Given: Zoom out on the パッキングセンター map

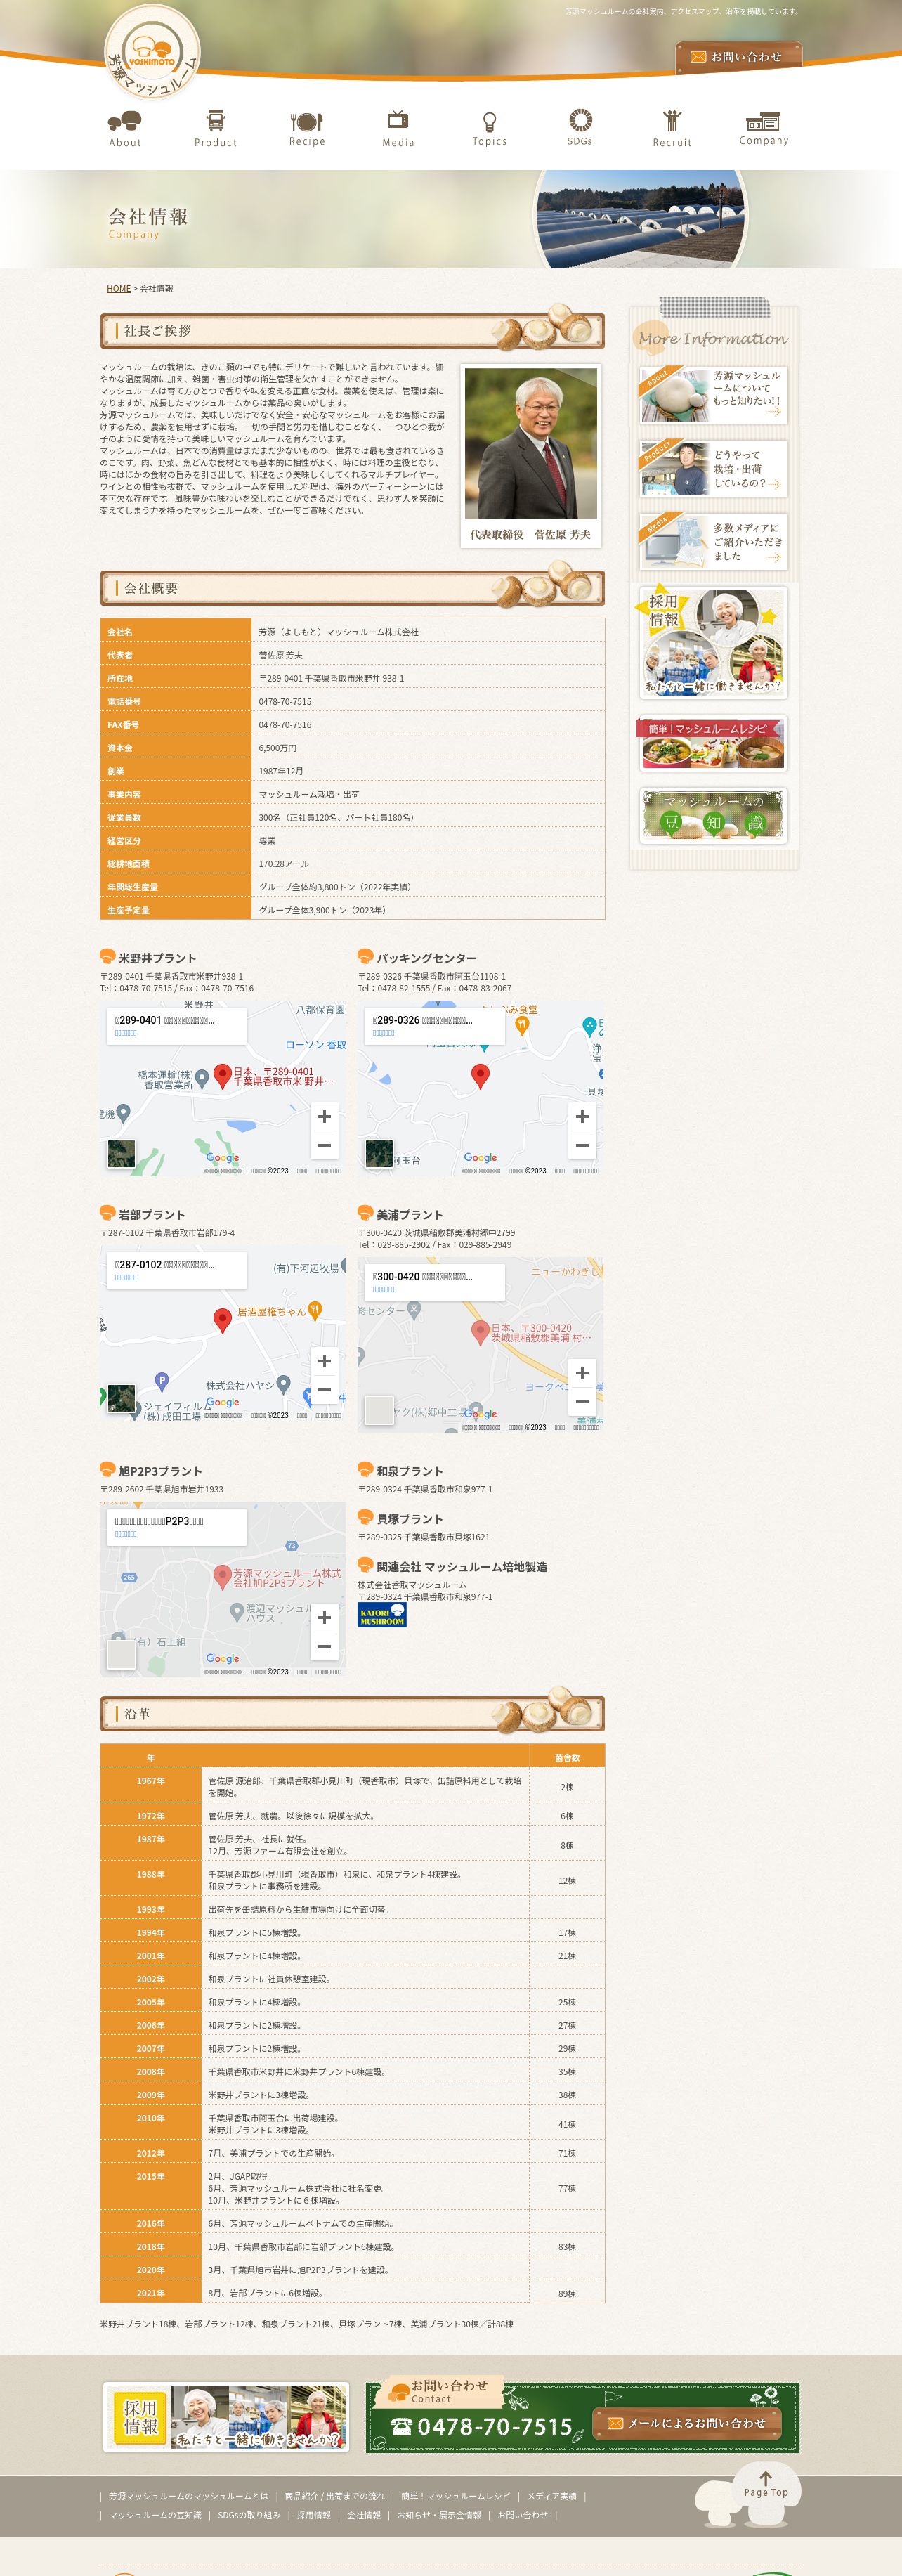Looking at the screenshot, I should [x=582, y=1146].
